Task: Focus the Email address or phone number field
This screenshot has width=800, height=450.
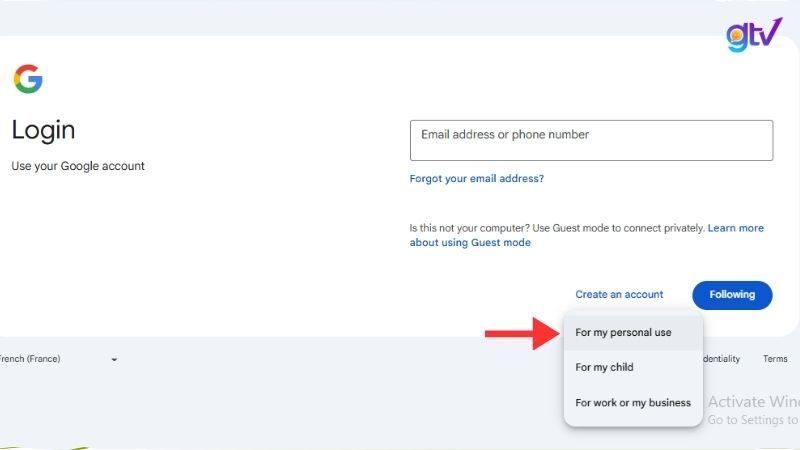Action: [591, 140]
